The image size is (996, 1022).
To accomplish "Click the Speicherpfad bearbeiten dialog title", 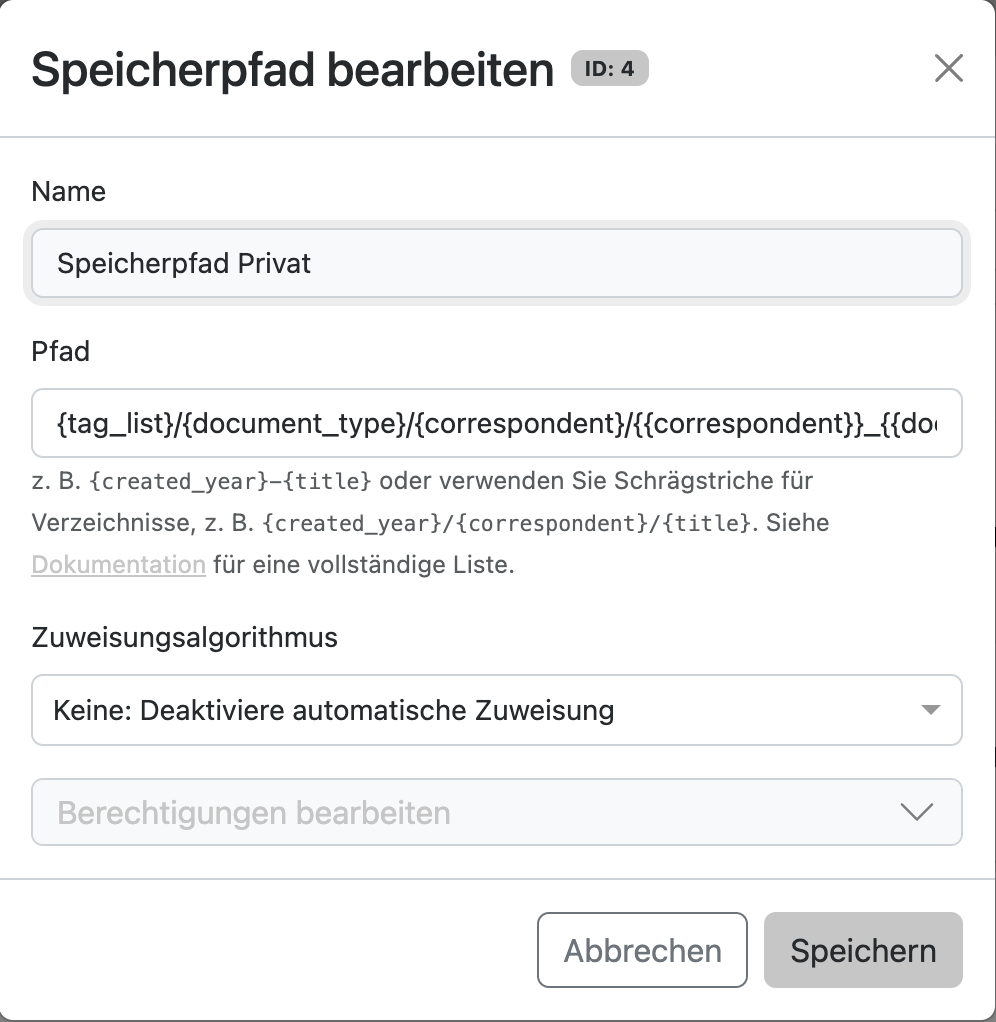I will pos(293,69).
